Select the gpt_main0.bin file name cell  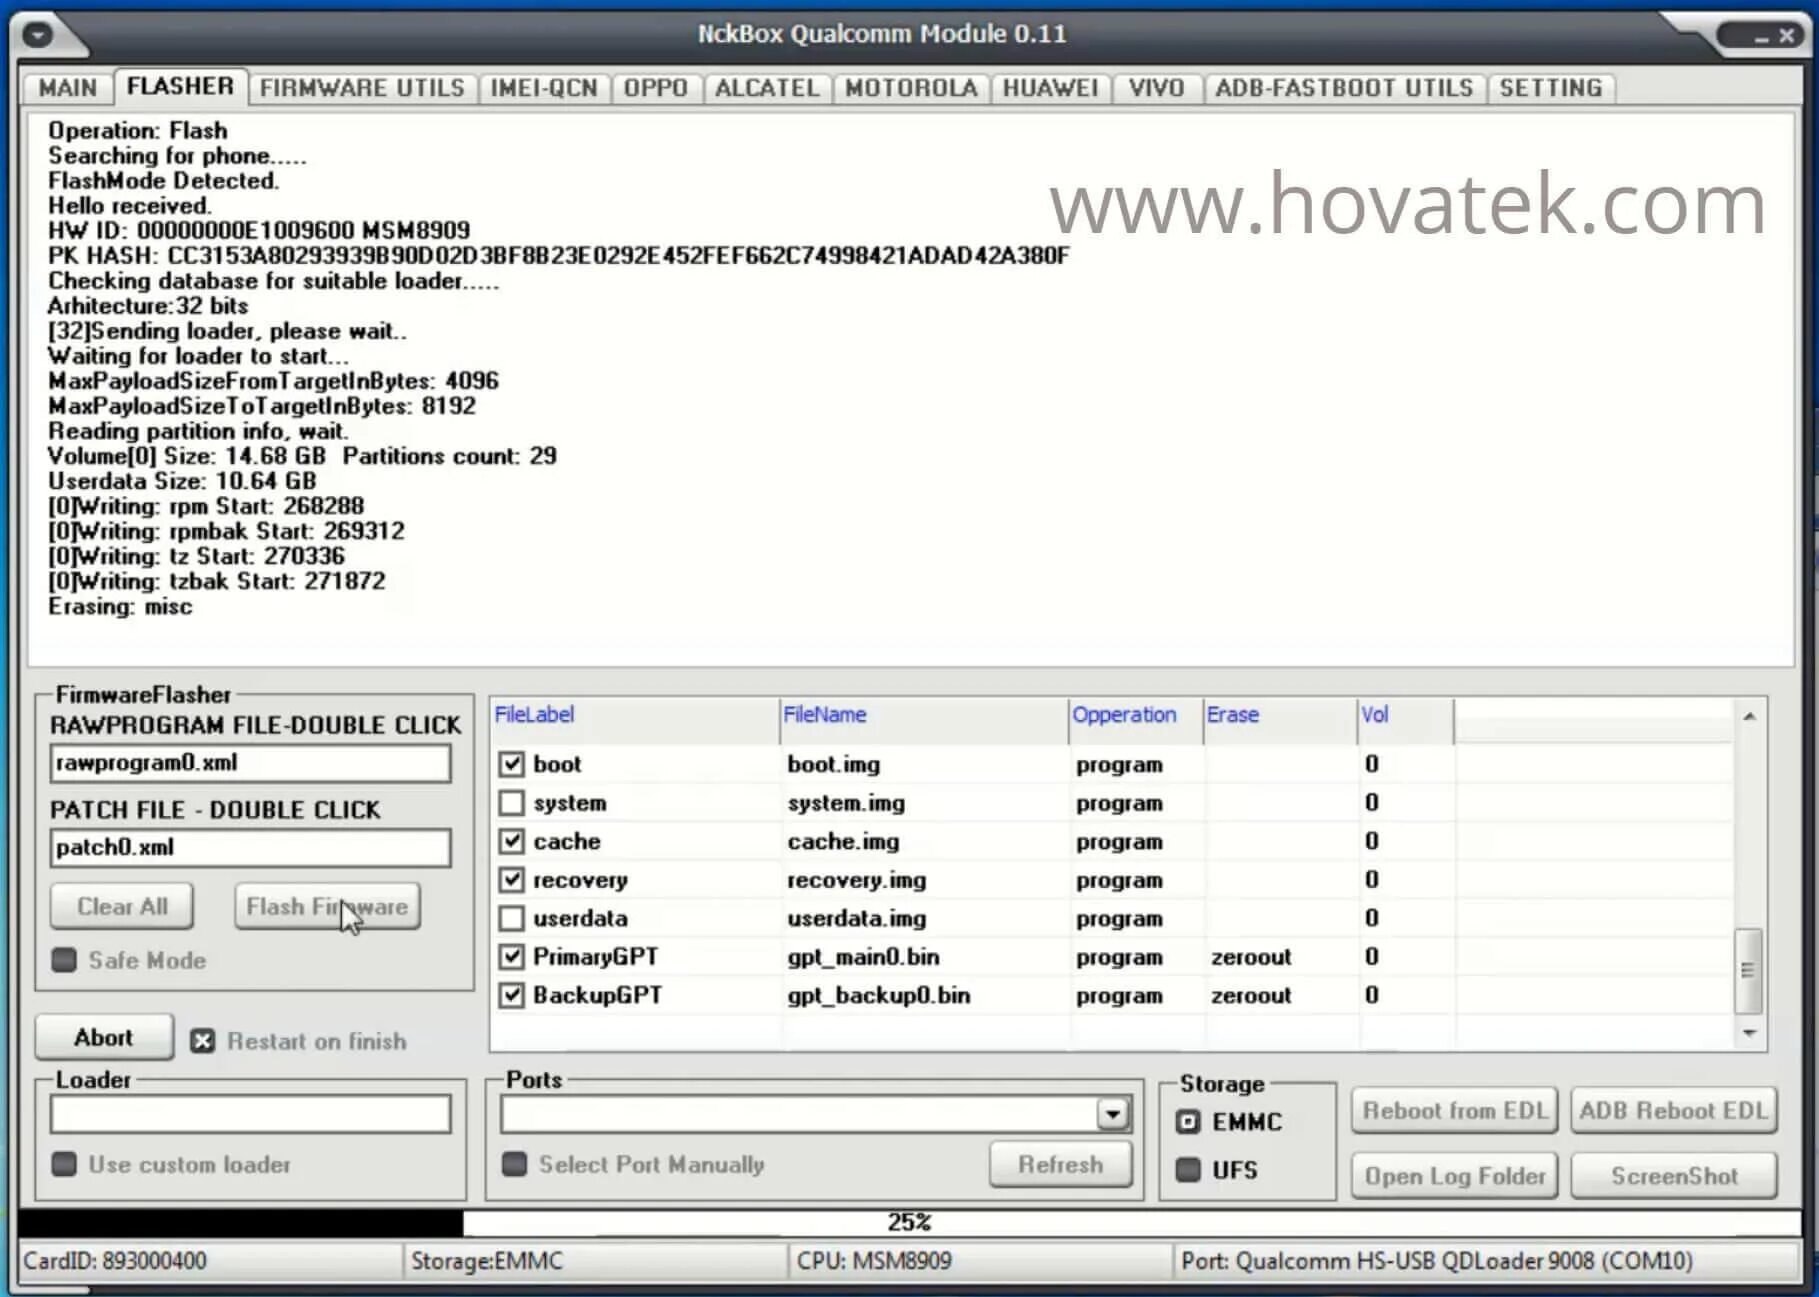[x=863, y=957]
